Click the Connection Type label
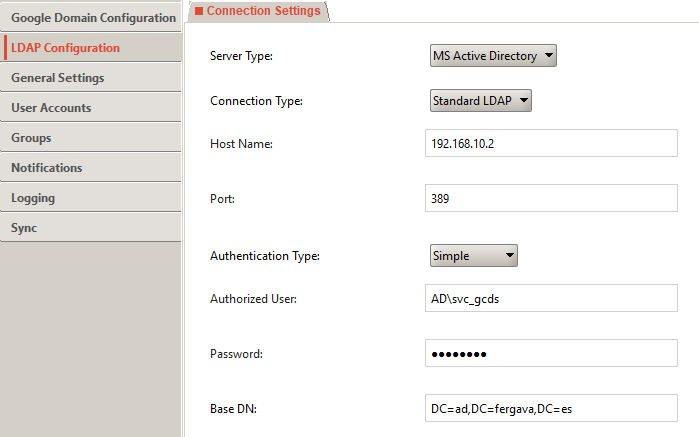 pyautogui.click(x=256, y=101)
